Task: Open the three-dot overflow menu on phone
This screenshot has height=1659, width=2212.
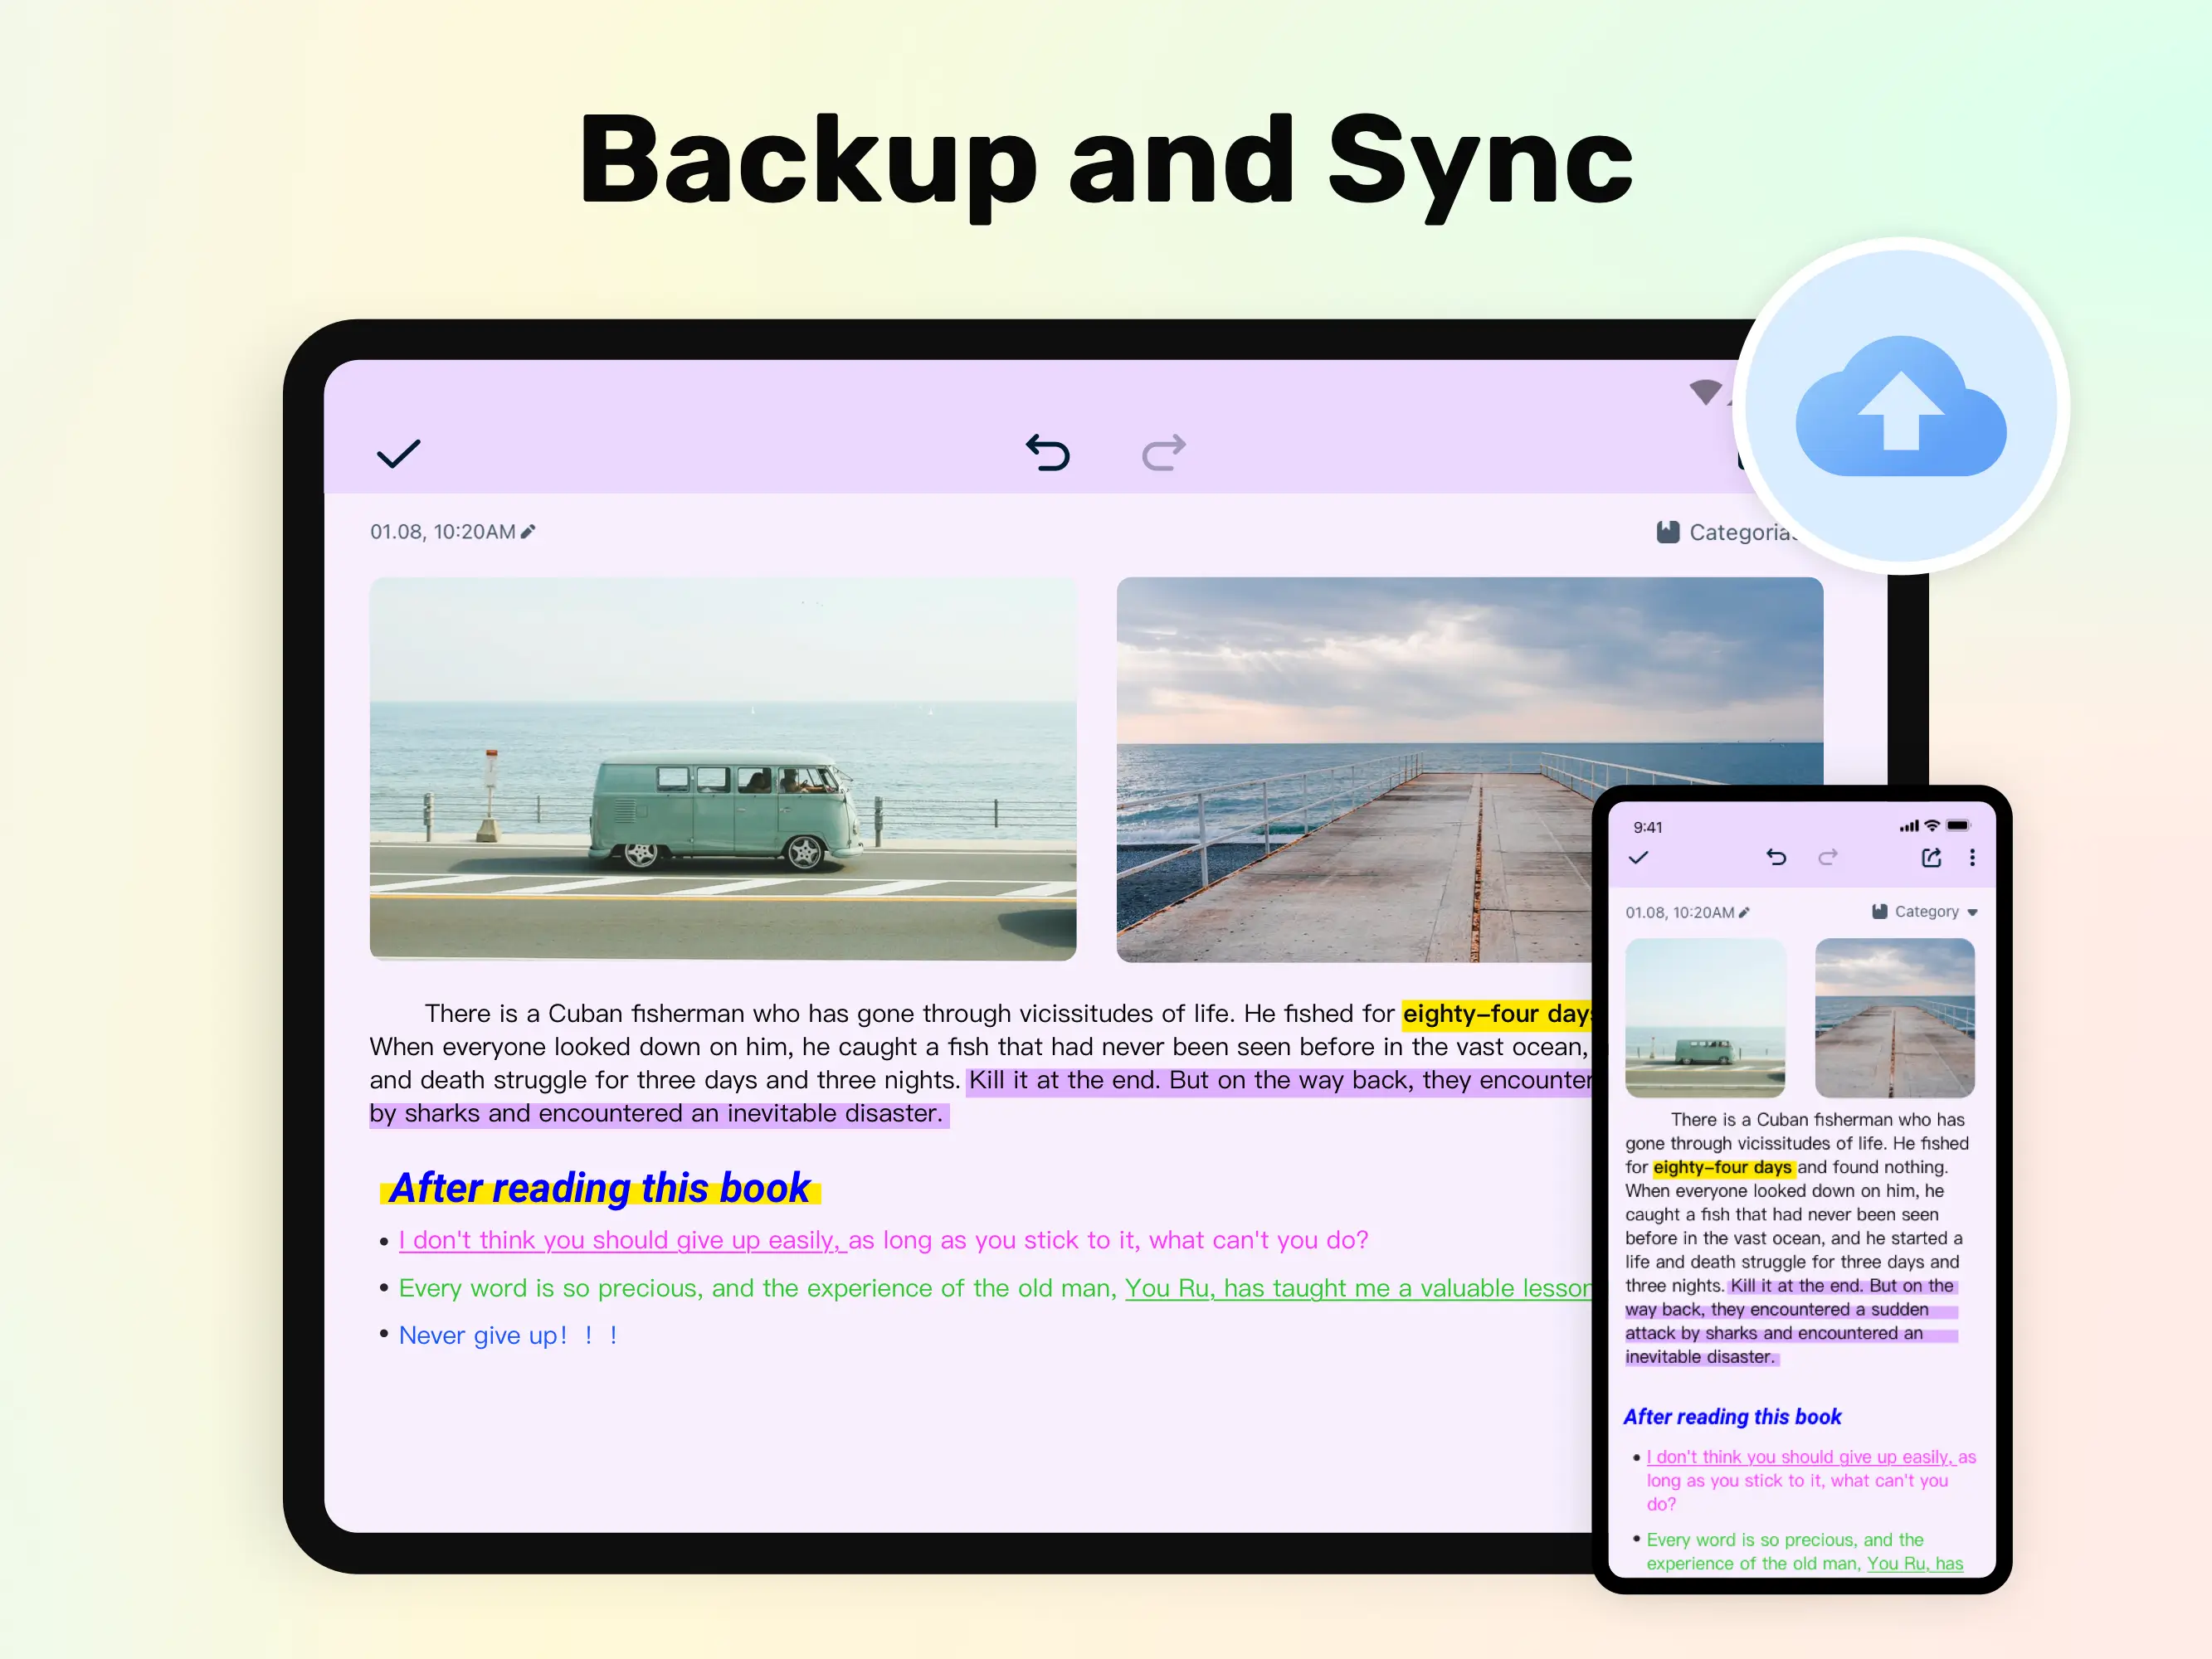Action: [1972, 858]
